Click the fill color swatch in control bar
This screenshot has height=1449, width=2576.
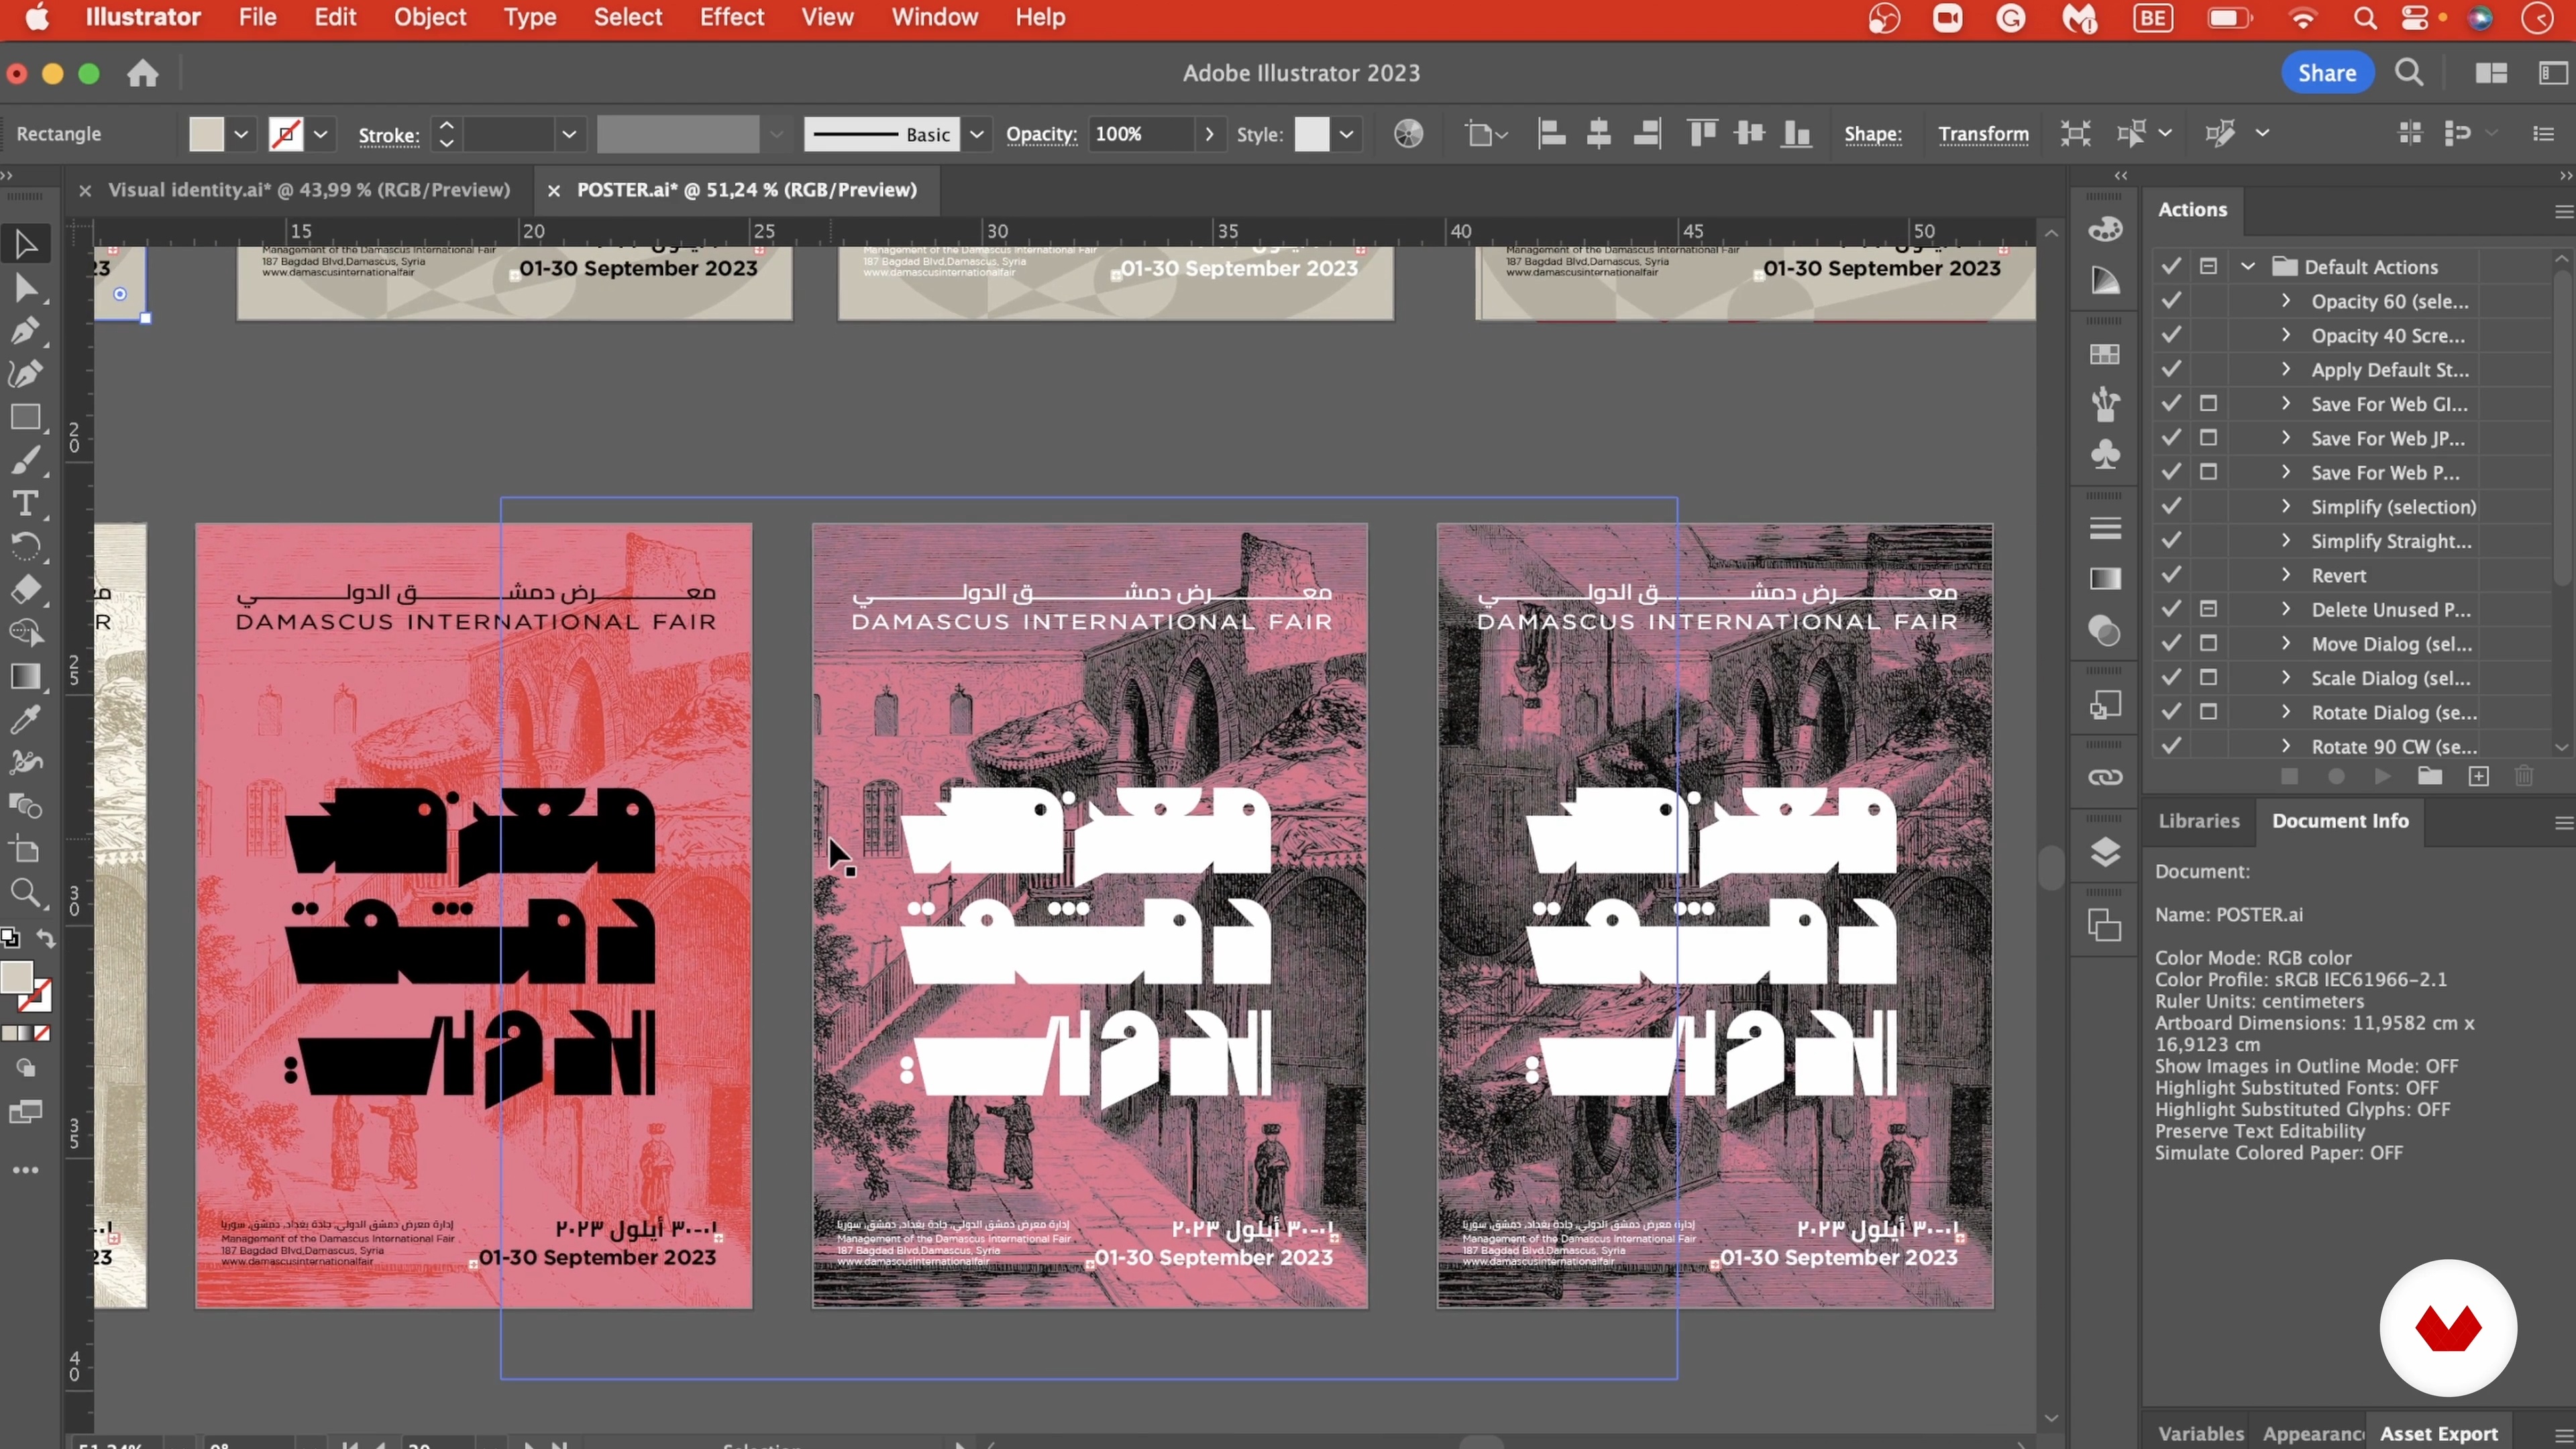tap(207, 134)
